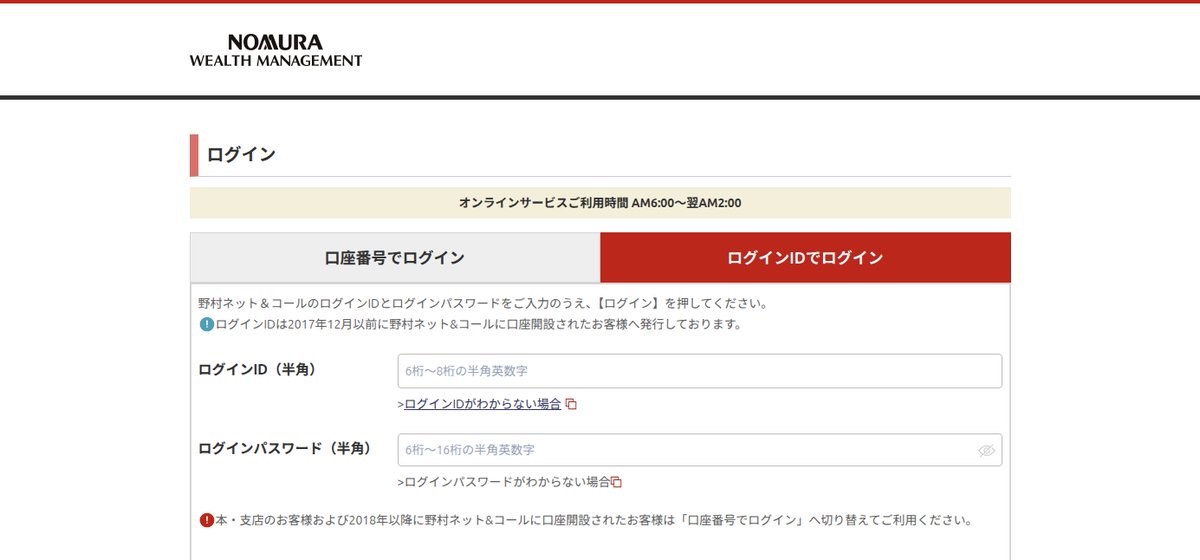Click external-window icon beside password help link
Image resolution: width=1200 pixels, height=560 pixels.
click(x=617, y=482)
